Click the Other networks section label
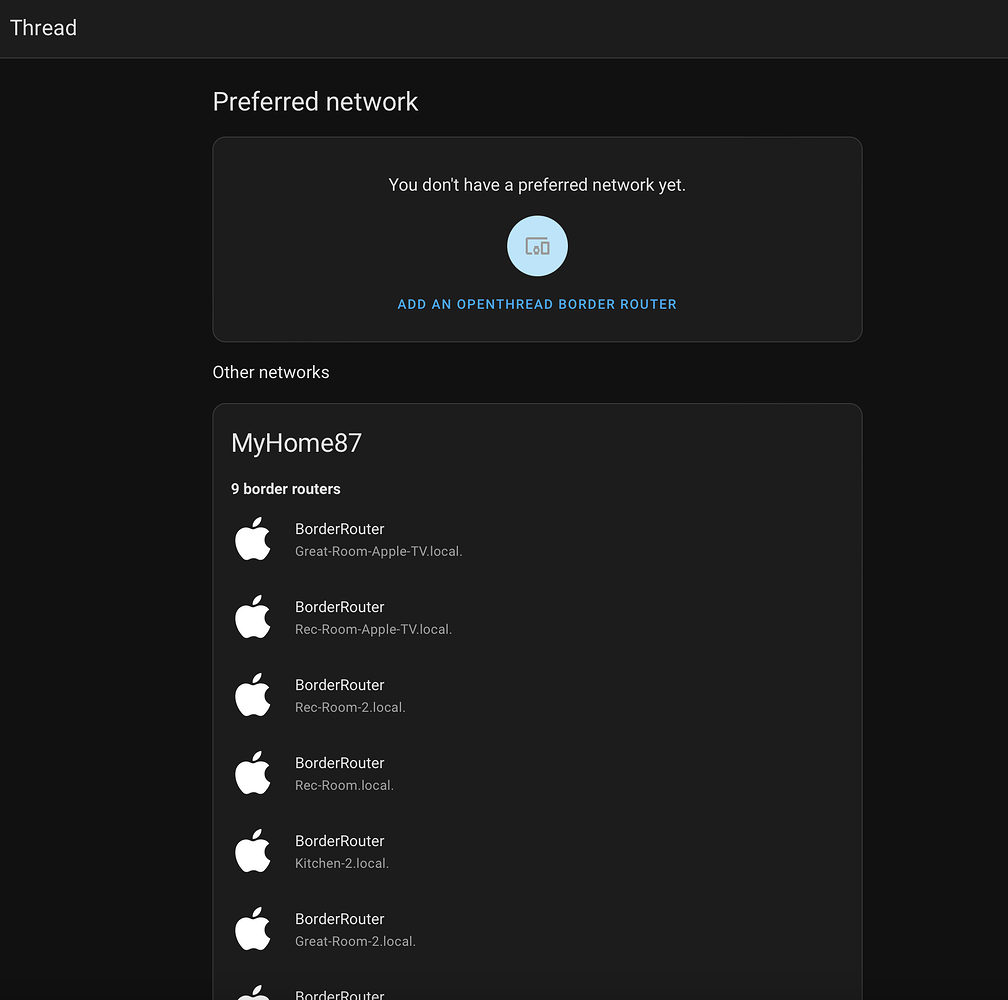 (x=271, y=372)
